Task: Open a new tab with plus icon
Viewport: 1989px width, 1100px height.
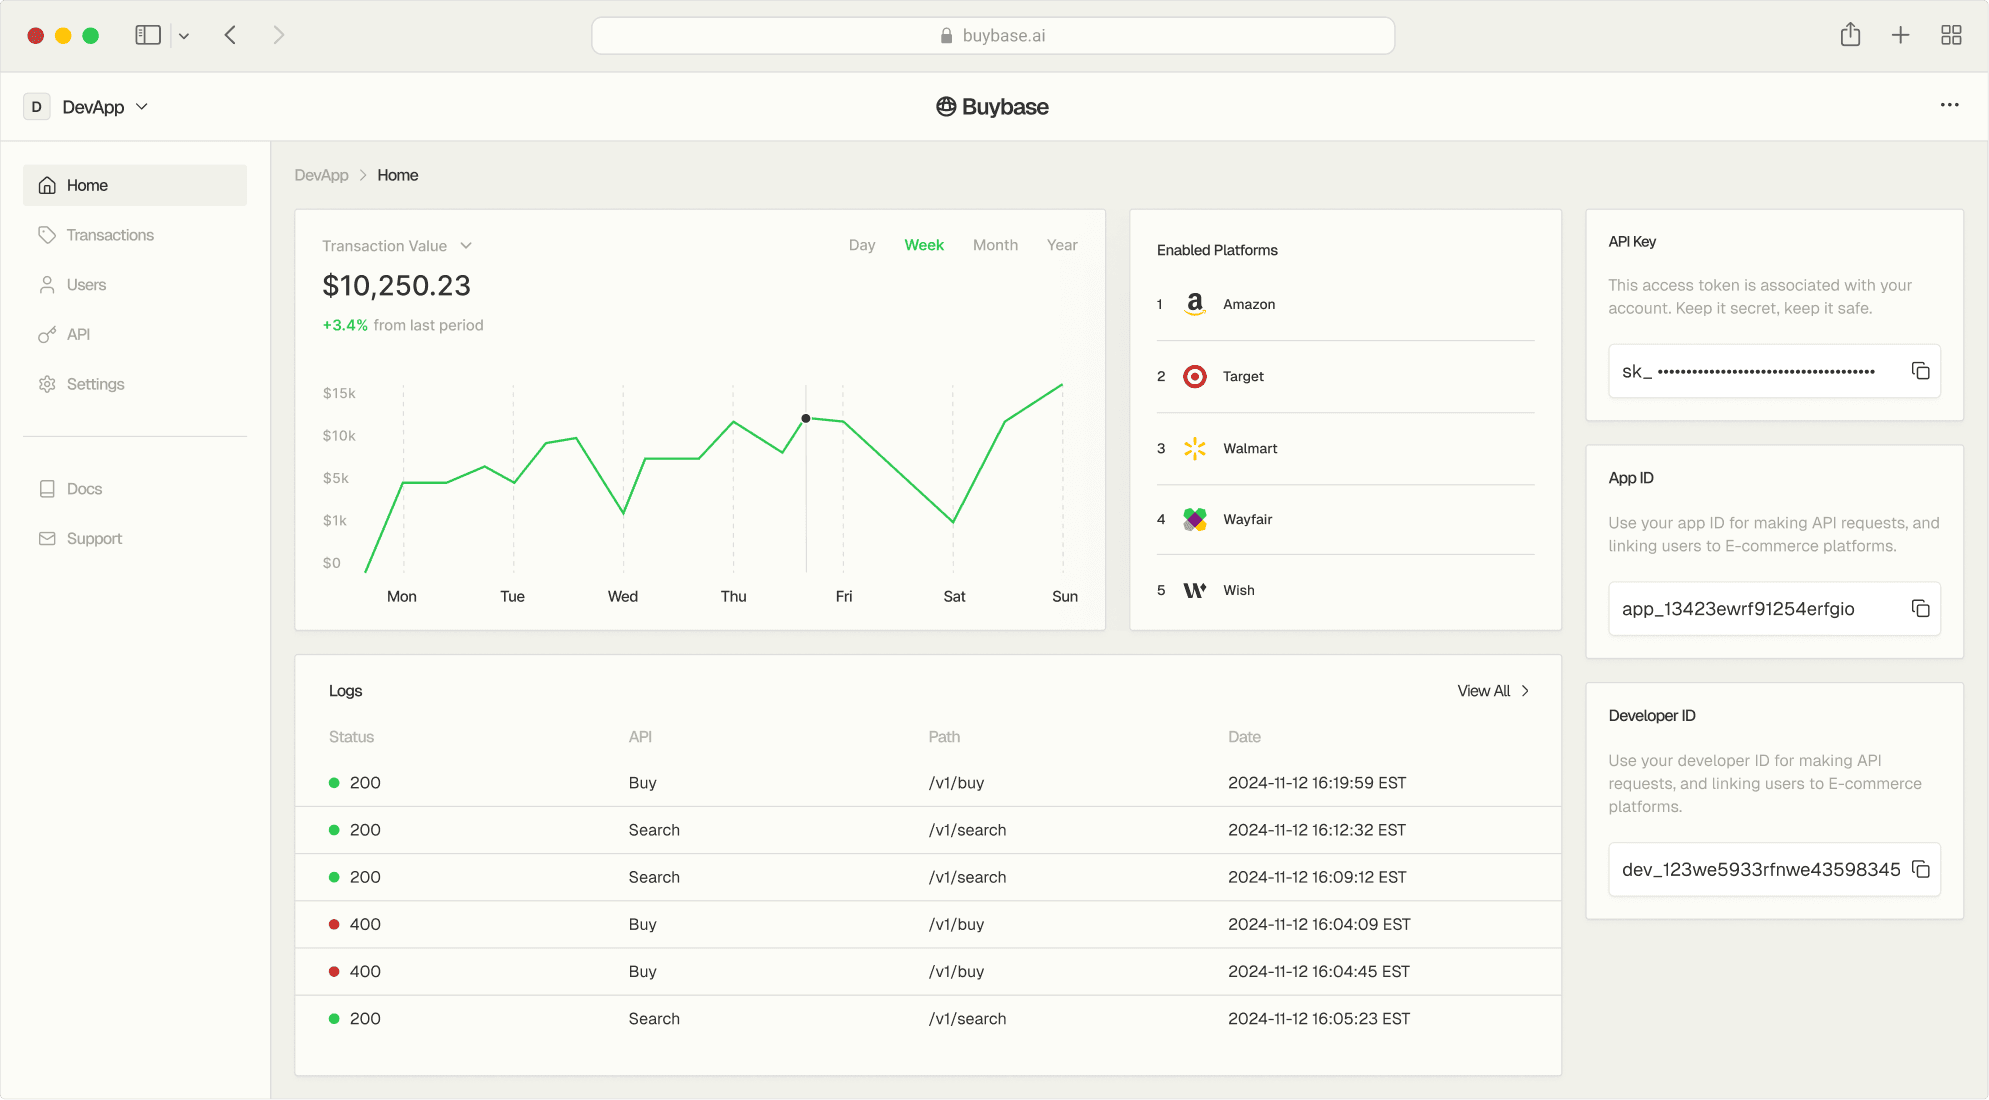Action: [x=1900, y=35]
